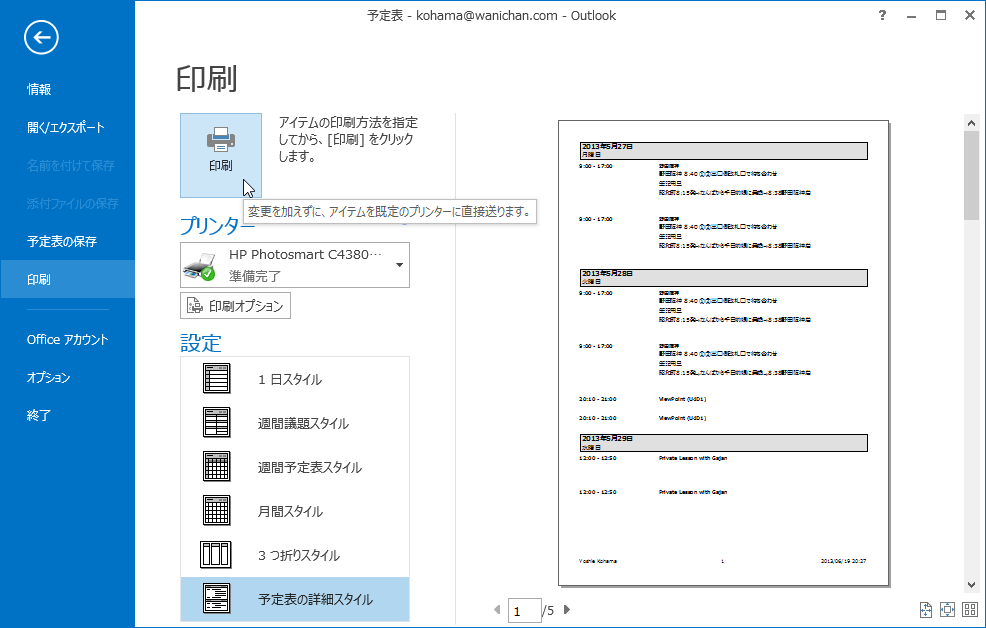Click the large 印刷 print button
This screenshot has height=628, width=986.
[221, 155]
